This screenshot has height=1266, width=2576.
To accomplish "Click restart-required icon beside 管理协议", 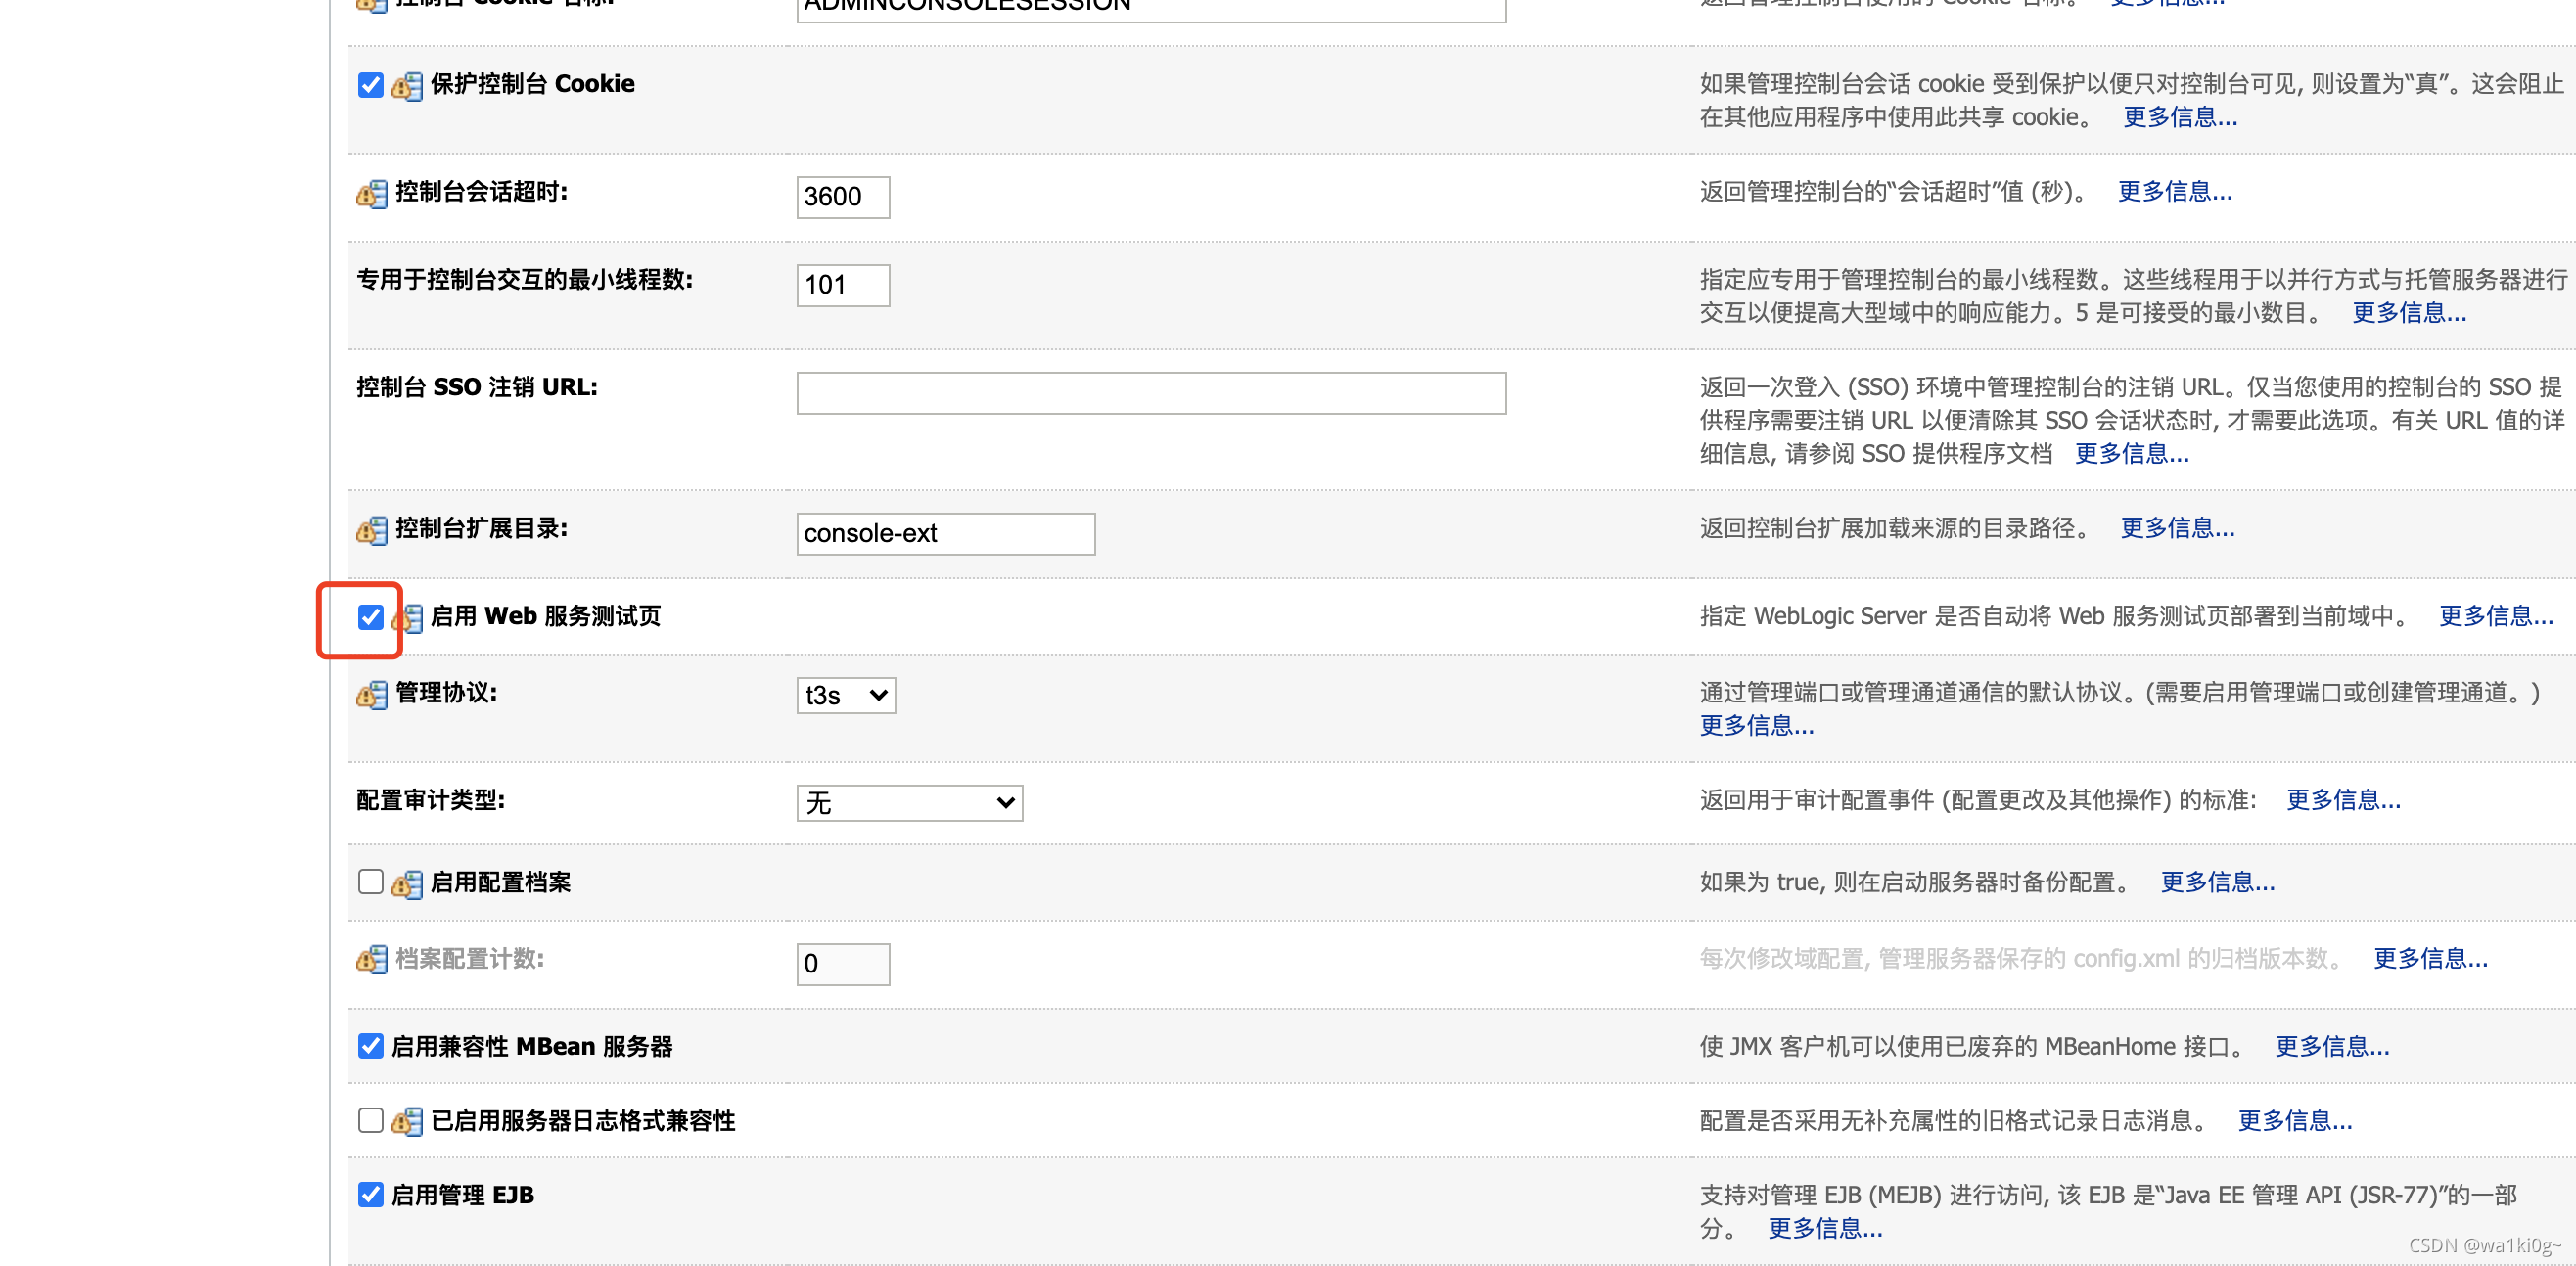I will pos(371,694).
